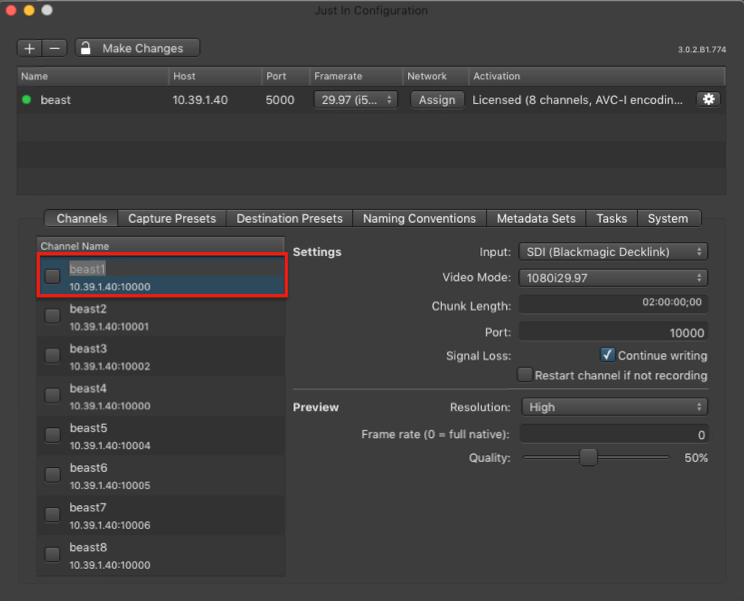Check the beast6 channel checkbox
This screenshot has width=744, height=601.
(x=52, y=475)
